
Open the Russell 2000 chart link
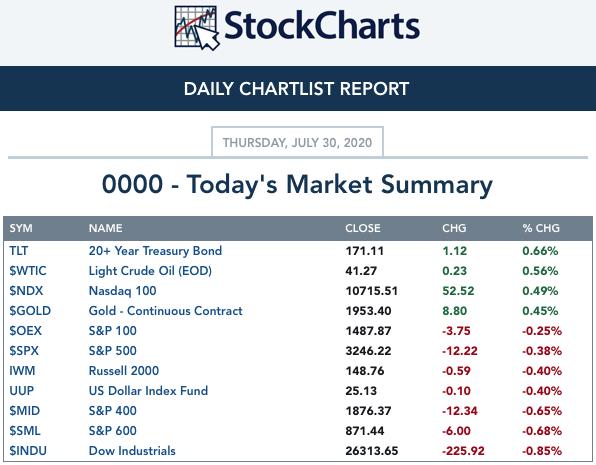tap(124, 371)
